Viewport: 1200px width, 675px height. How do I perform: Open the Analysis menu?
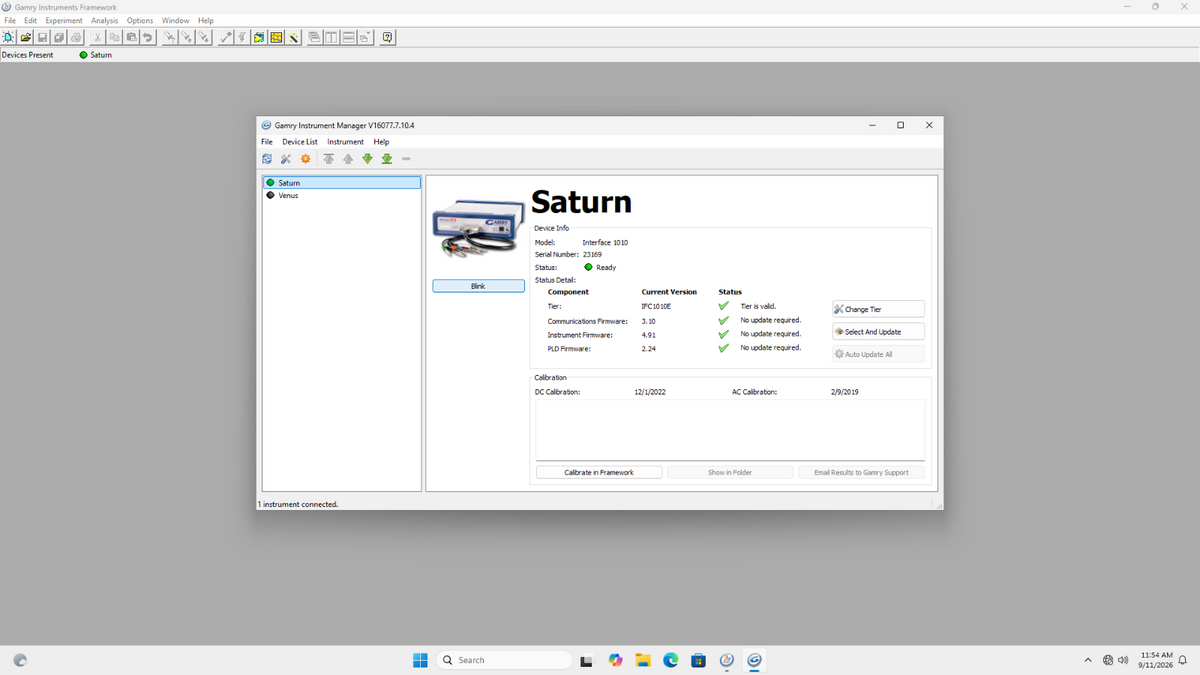[104, 20]
